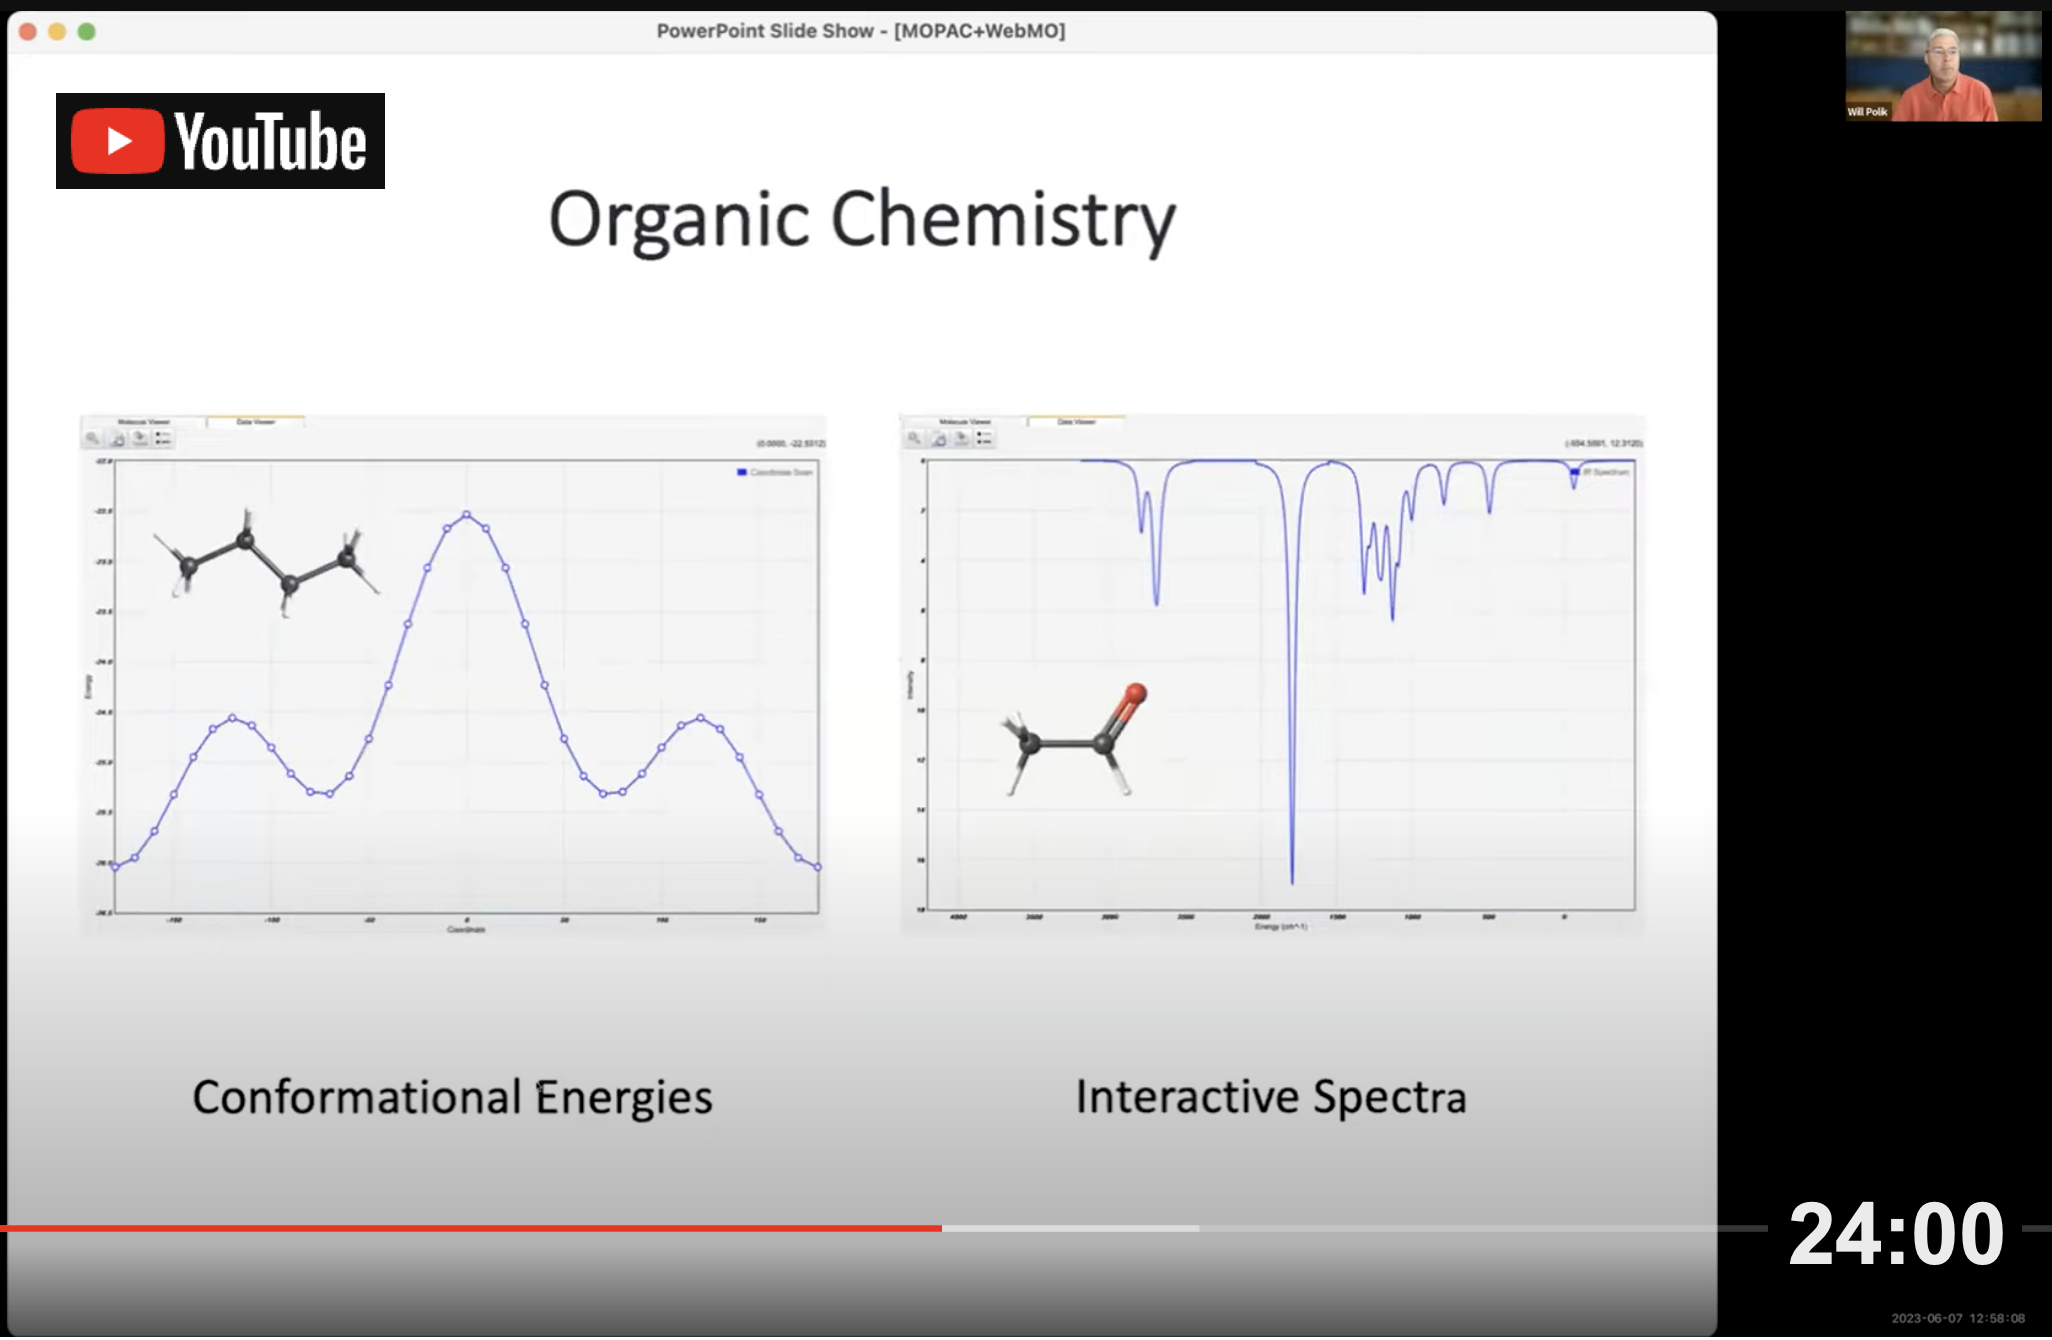Click the blue Coordinate Scan legend swatch
The width and height of the screenshot is (2052, 1340).
coord(742,472)
